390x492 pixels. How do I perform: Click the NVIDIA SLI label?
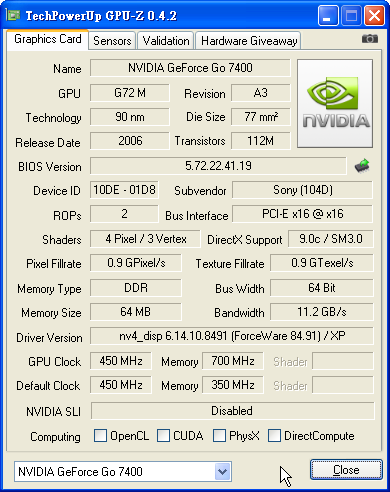coord(53,412)
